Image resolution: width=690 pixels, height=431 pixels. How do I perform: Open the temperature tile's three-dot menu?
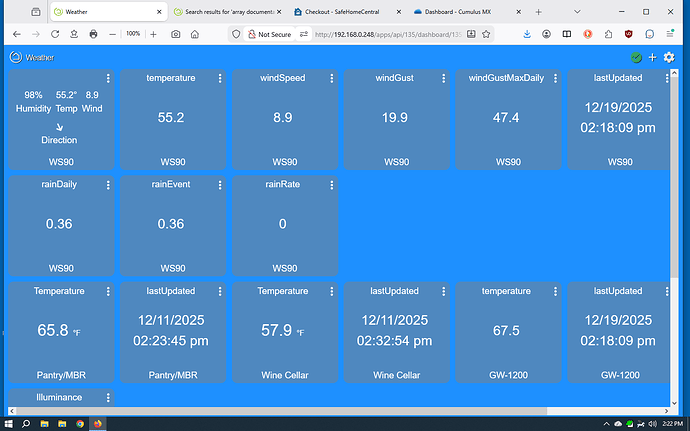220,78
